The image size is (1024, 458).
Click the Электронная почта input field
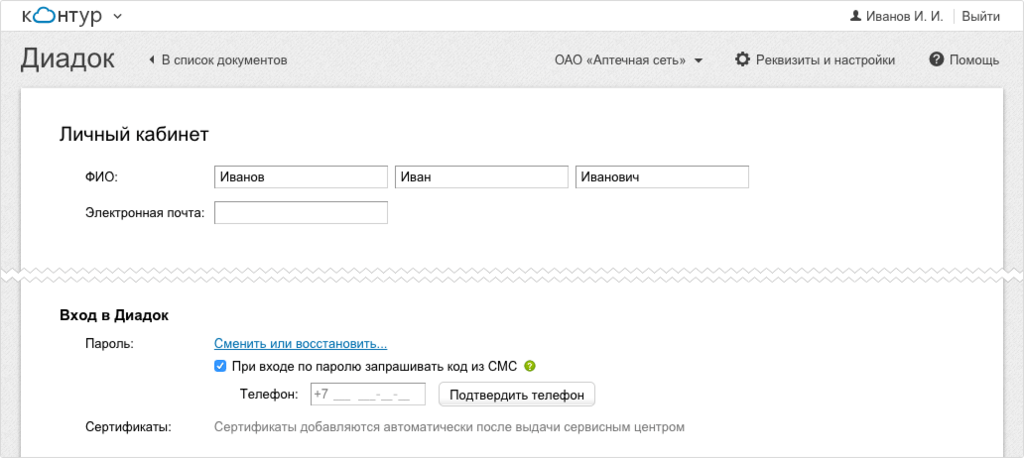click(x=301, y=212)
